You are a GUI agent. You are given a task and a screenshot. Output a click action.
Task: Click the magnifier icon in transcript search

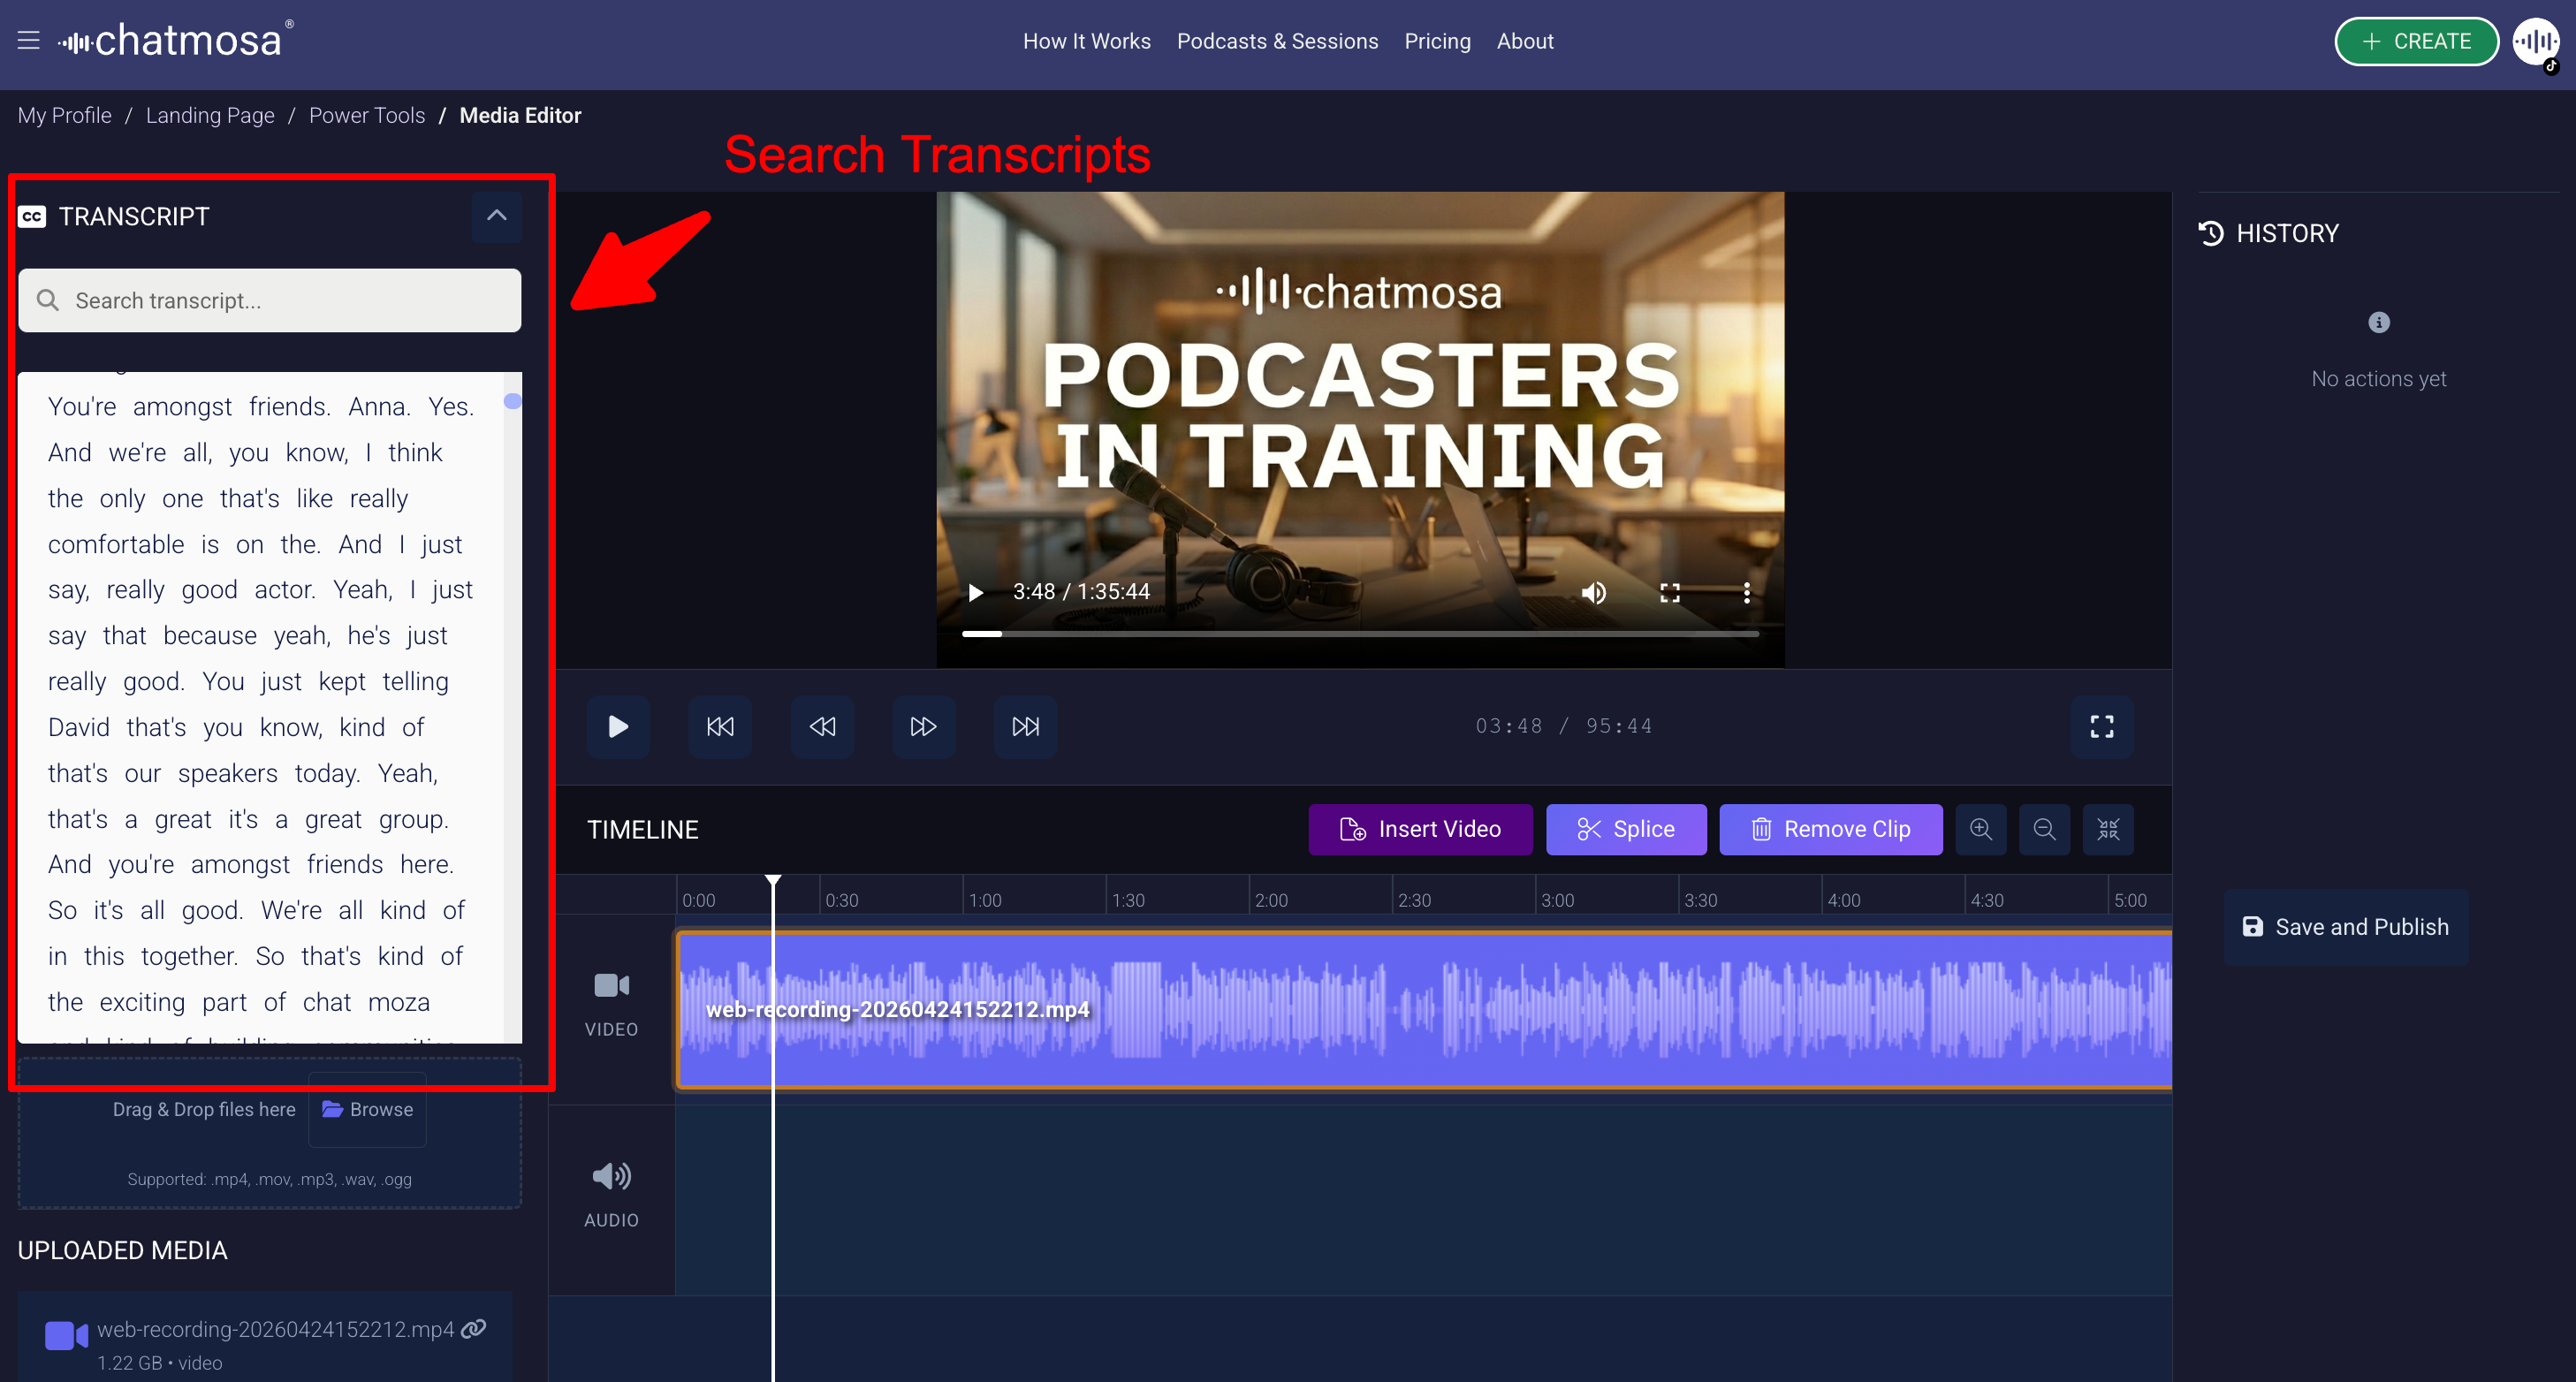[47, 300]
